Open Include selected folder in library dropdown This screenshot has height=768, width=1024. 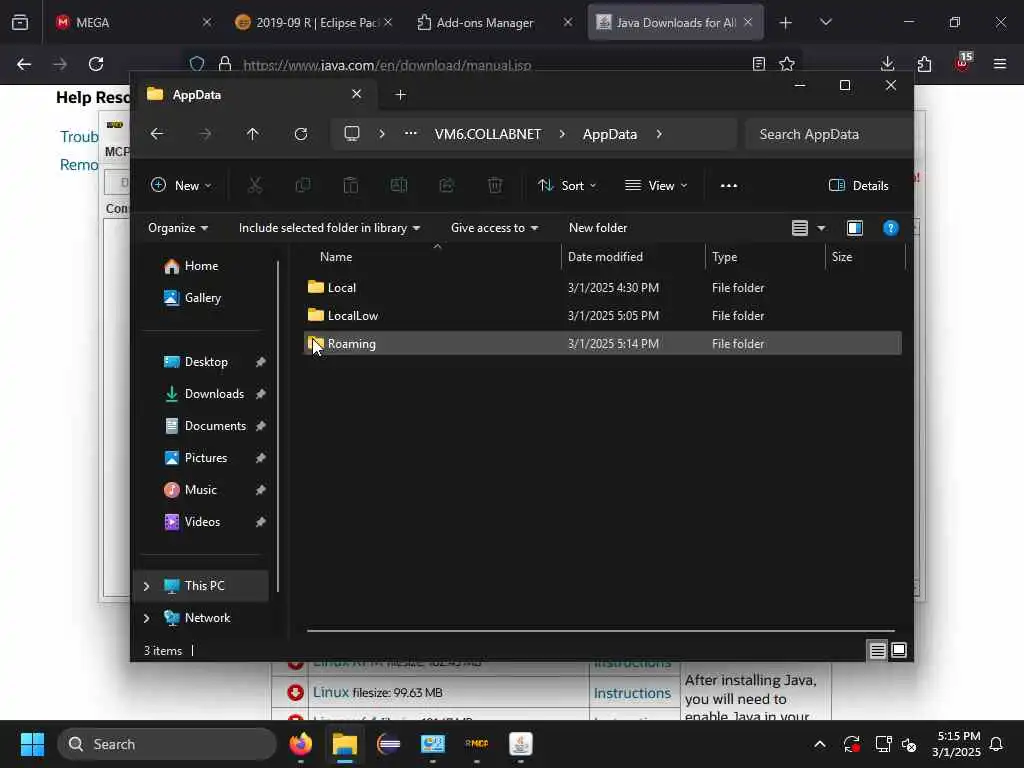tap(329, 228)
